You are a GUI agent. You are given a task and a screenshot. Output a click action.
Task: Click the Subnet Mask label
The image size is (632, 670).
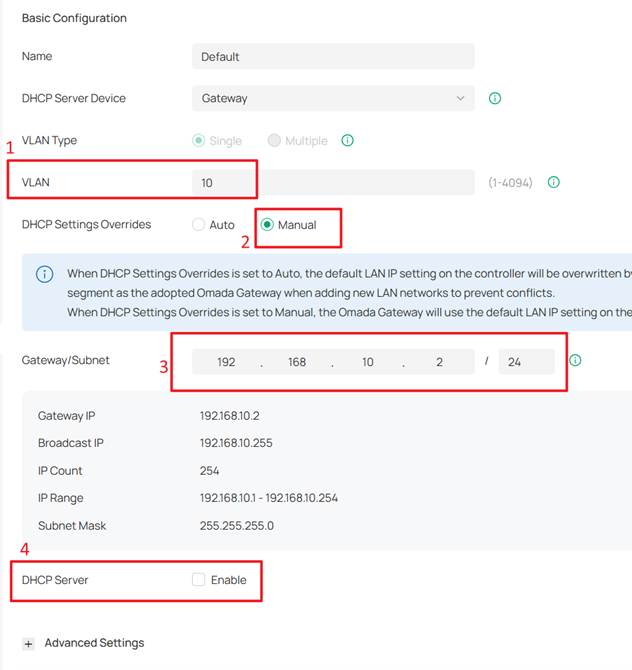coord(72,526)
